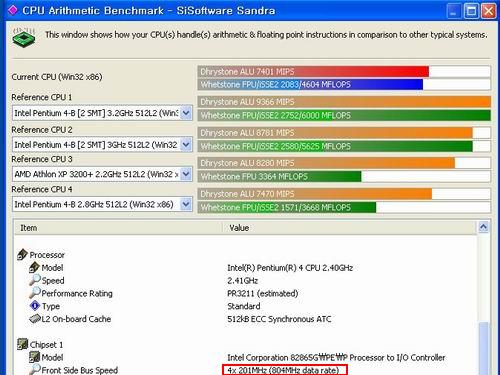500x375 pixels.
Task: Open the Reference CPU 1 dropdown
Action: (186, 113)
